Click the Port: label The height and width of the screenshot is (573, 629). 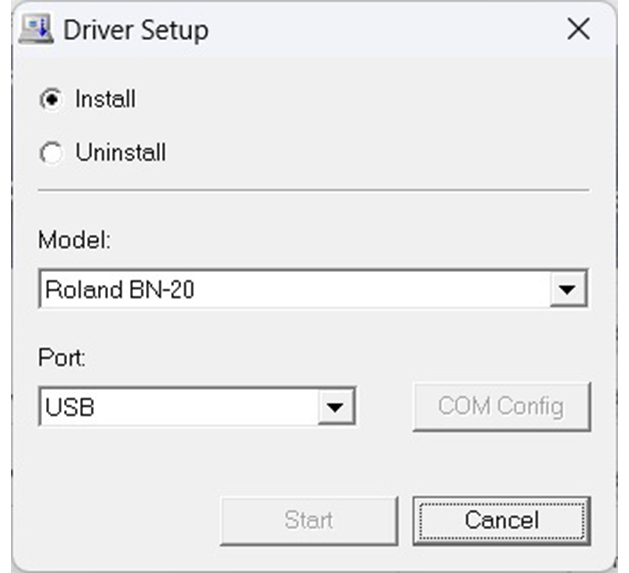click(62, 358)
